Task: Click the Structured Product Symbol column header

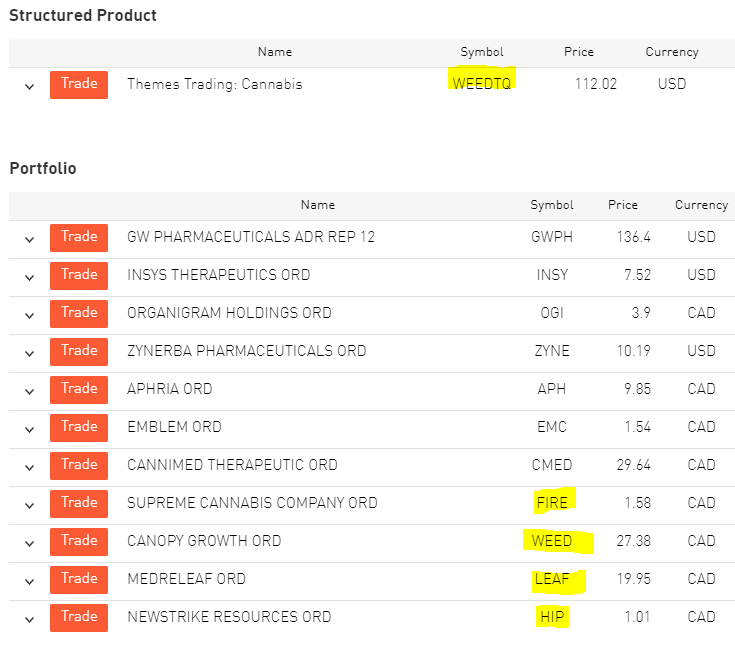Action: [x=482, y=52]
